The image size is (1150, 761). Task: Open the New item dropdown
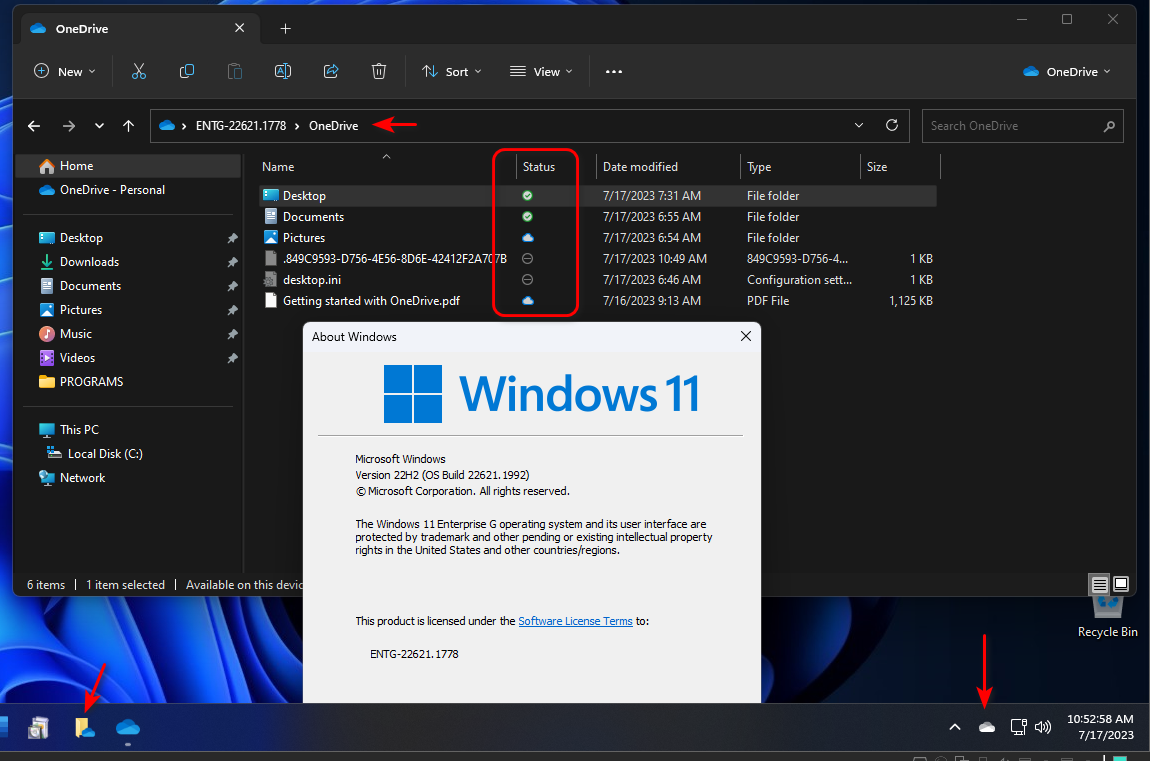point(65,71)
